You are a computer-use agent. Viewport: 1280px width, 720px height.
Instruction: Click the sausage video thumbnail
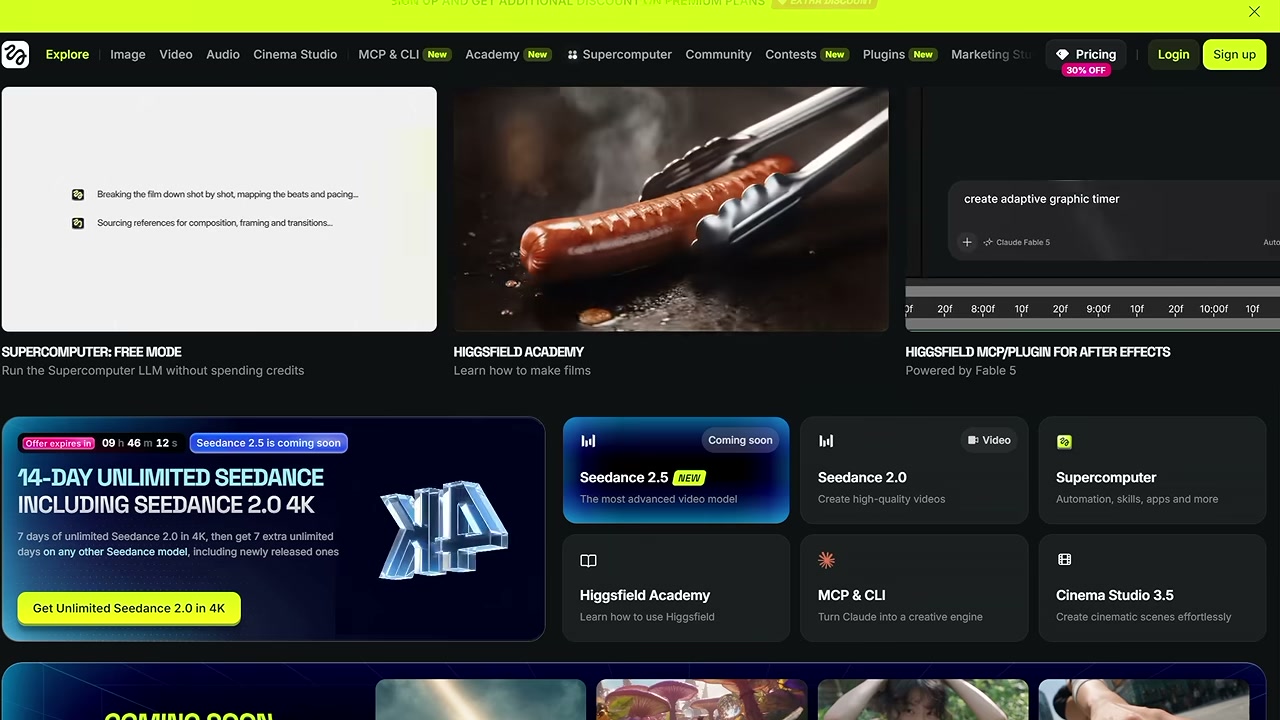coord(671,209)
